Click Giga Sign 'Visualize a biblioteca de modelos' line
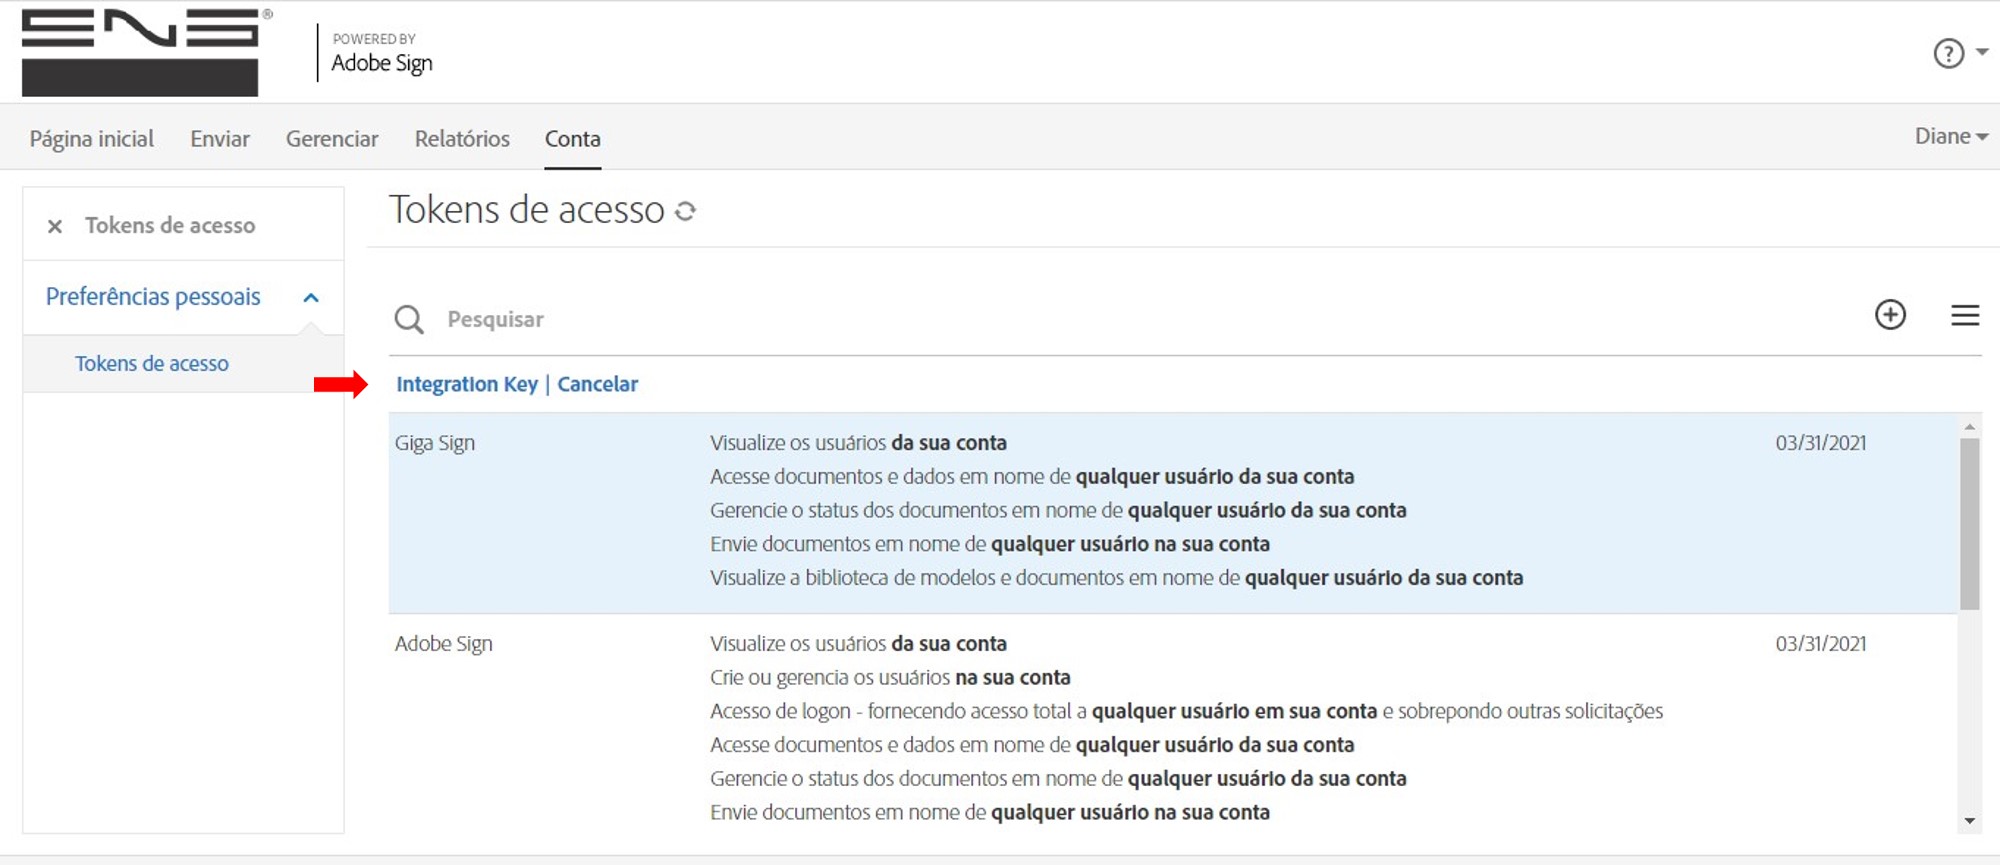 click(x=1116, y=578)
